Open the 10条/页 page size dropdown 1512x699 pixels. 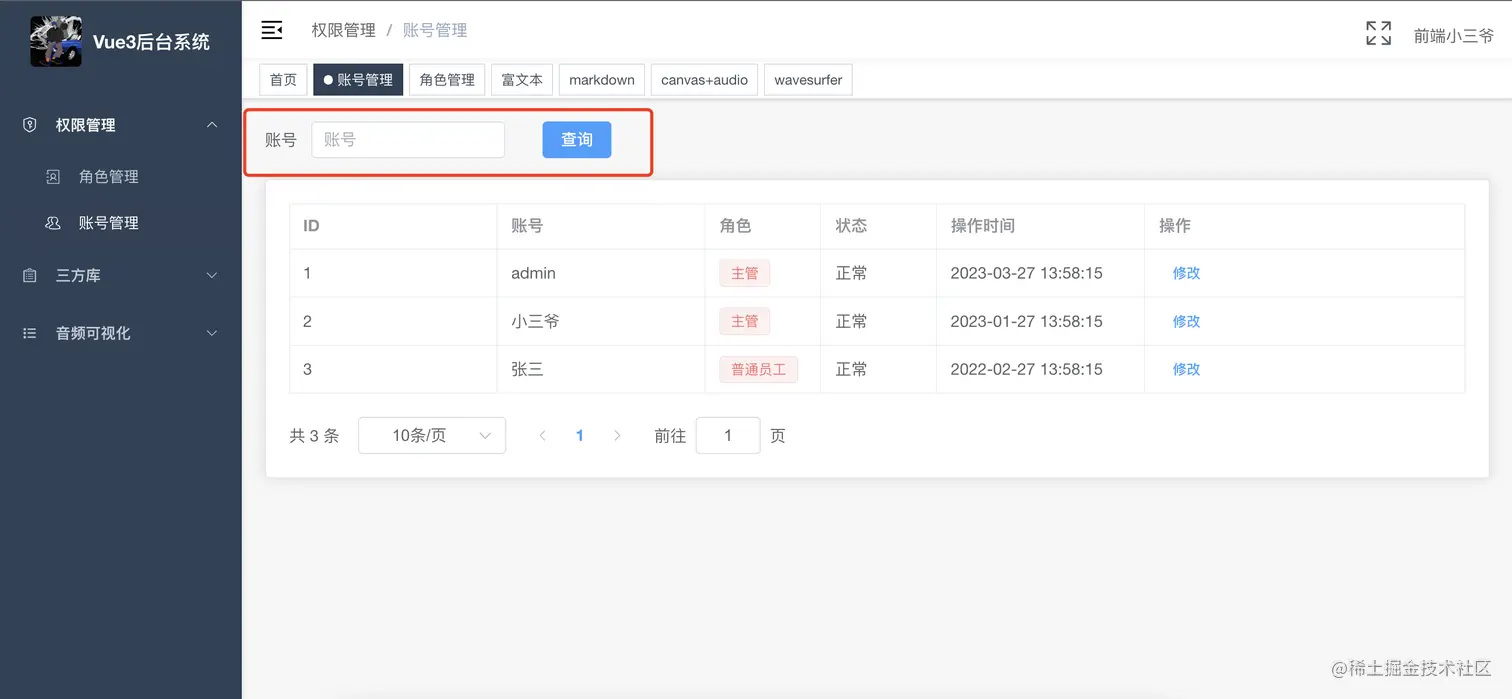click(432, 435)
